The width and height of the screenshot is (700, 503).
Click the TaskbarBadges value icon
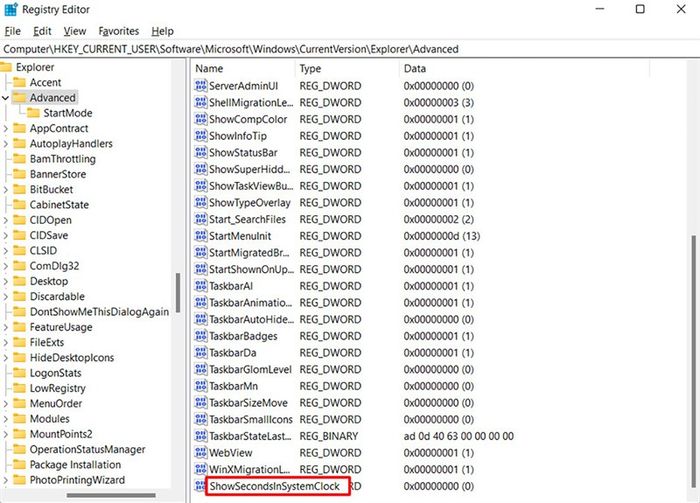pos(201,336)
